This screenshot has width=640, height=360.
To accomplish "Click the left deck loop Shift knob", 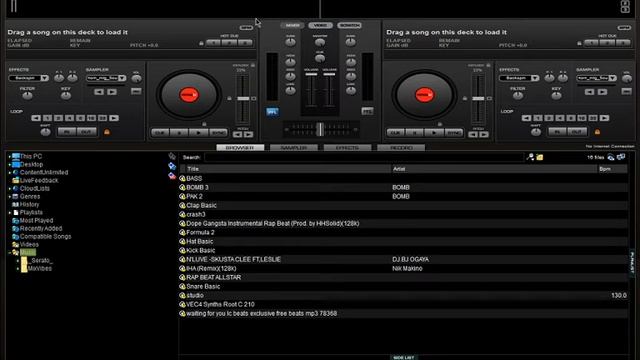I will point(45,132).
